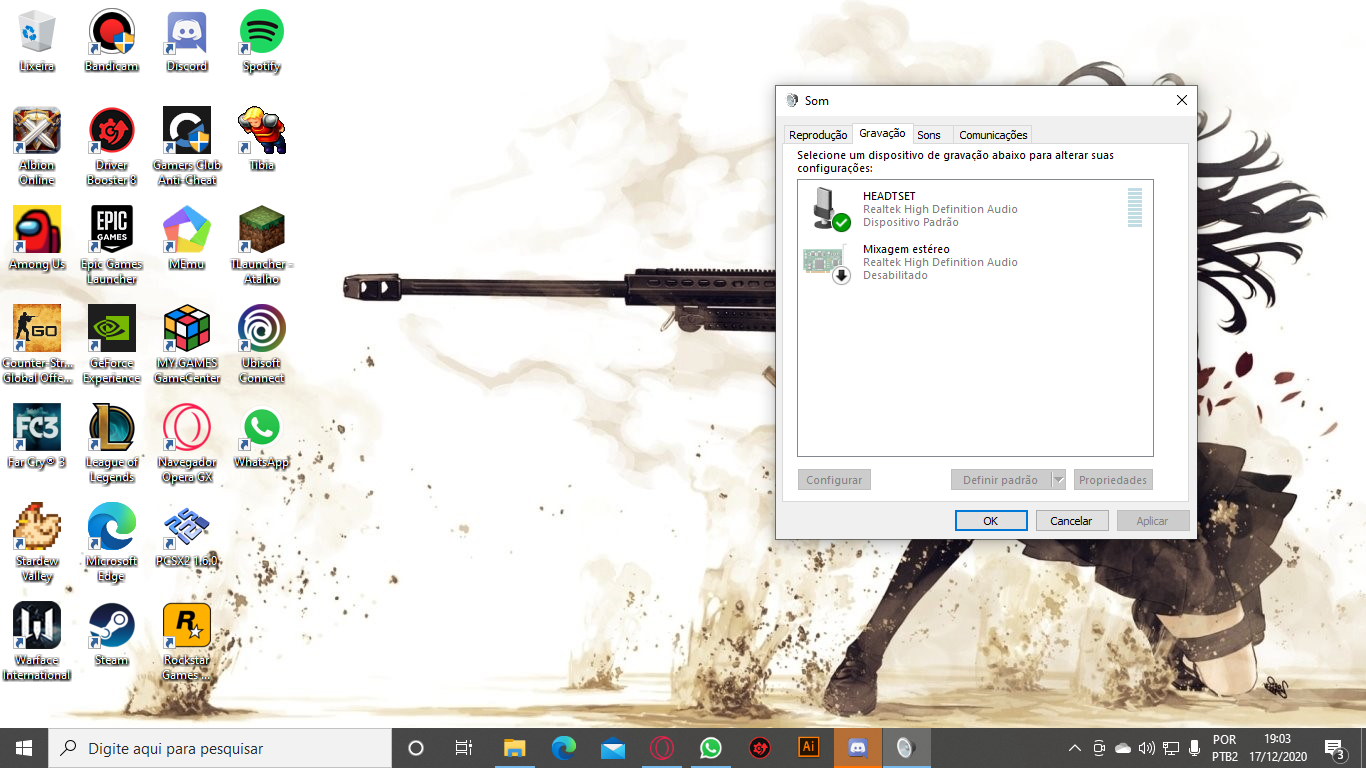
Task: Open Ubisoft Connect shortcut
Action: pyautogui.click(x=262, y=344)
